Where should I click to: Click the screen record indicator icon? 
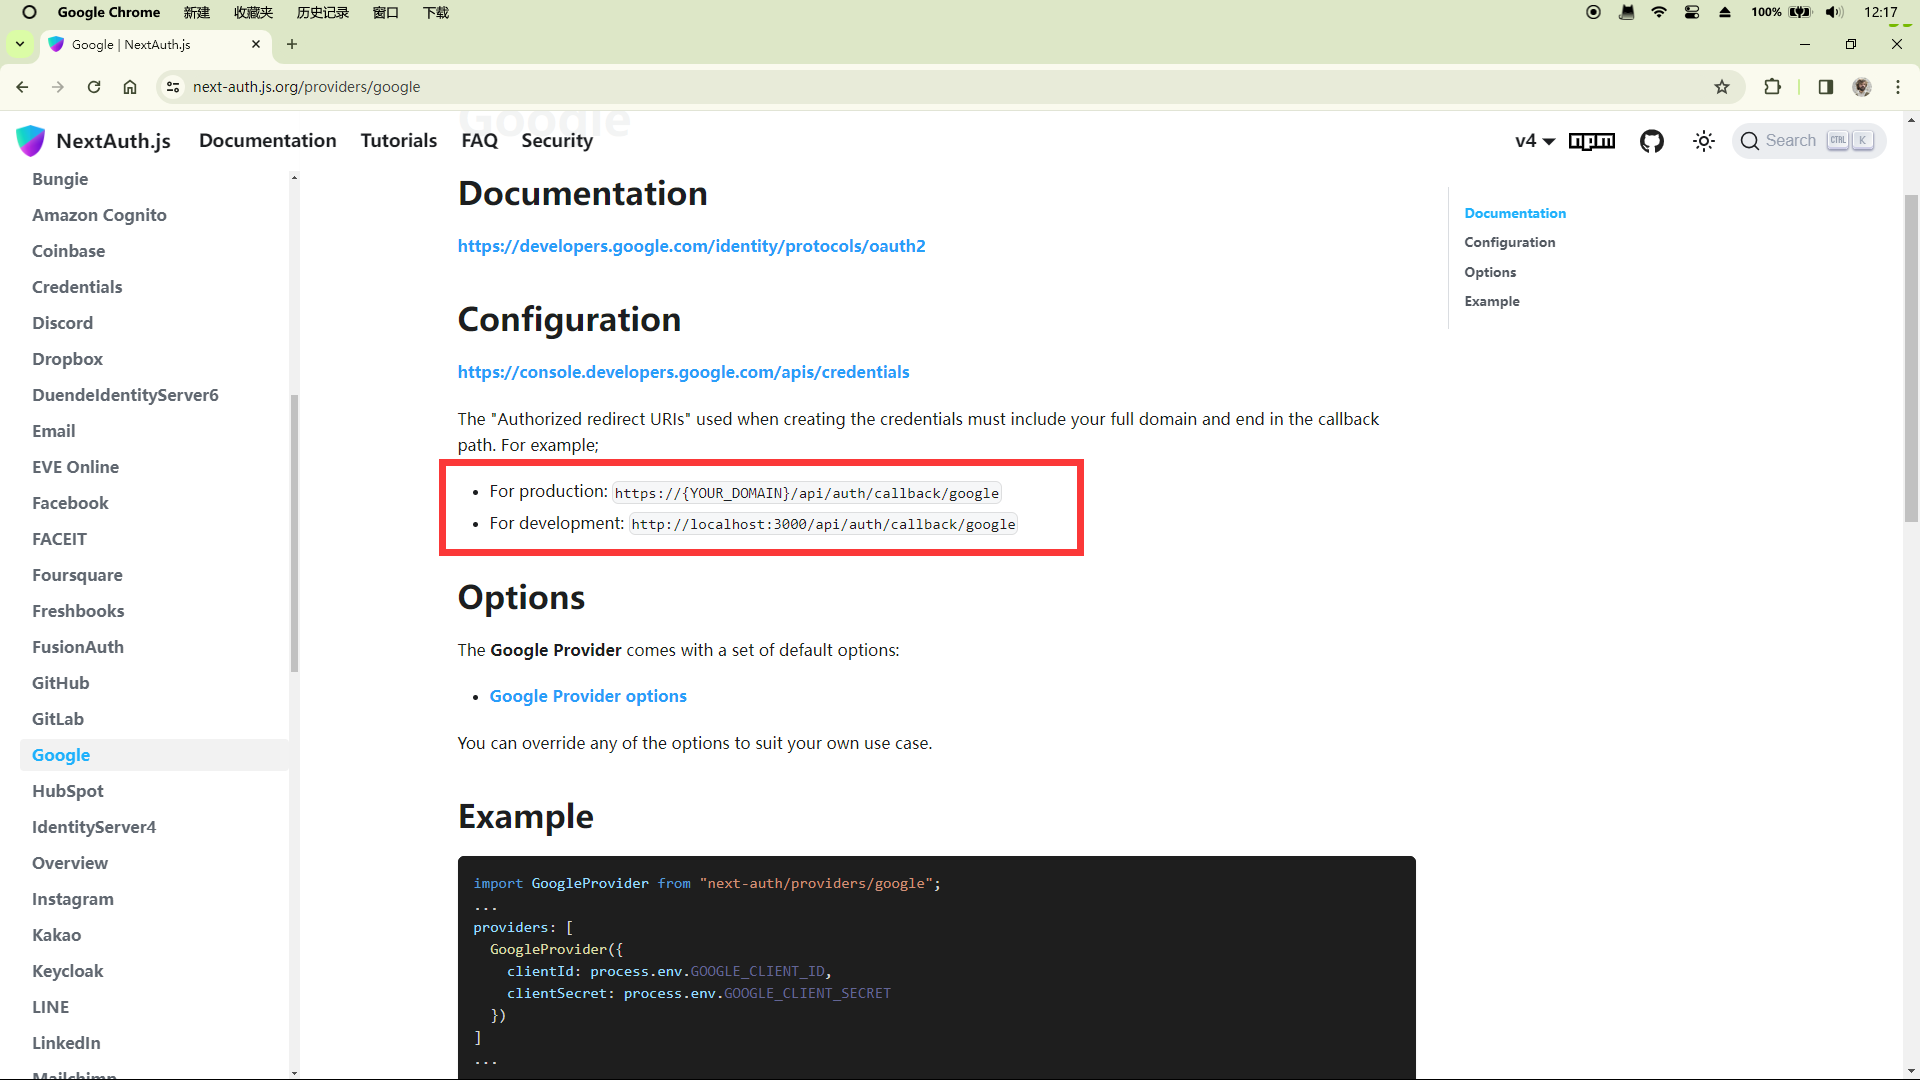1593,12
